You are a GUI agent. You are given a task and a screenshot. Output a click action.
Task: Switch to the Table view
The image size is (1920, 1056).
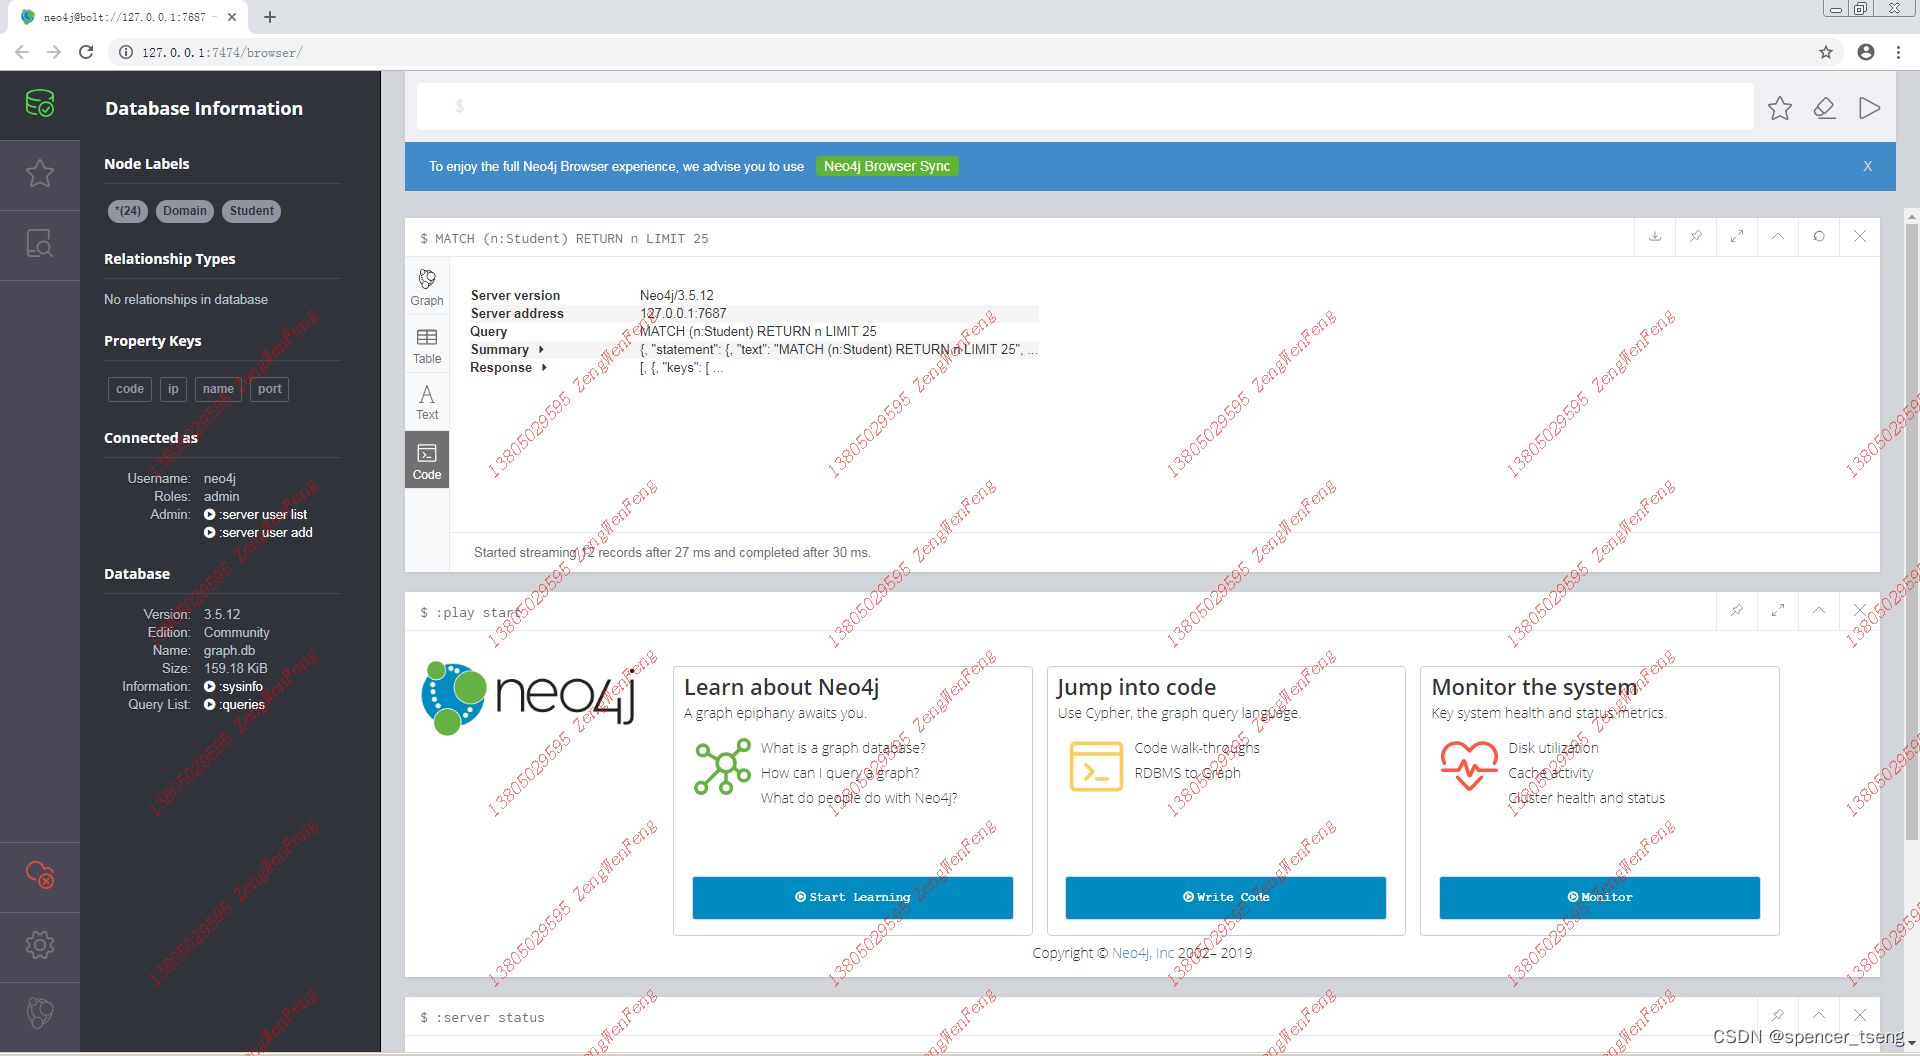(427, 345)
